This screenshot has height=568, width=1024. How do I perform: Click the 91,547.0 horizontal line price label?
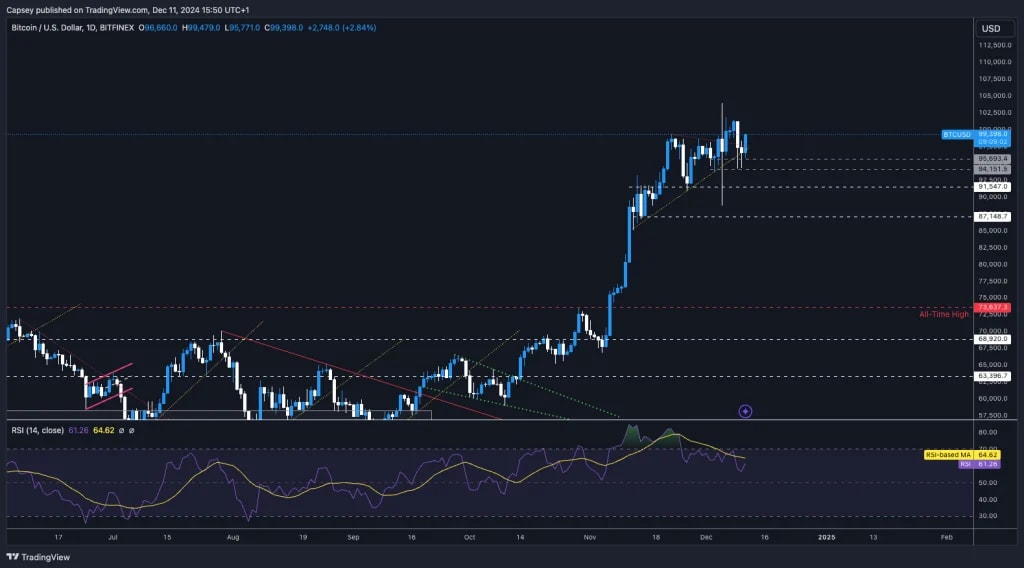pyautogui.click(x=992, y=187)
